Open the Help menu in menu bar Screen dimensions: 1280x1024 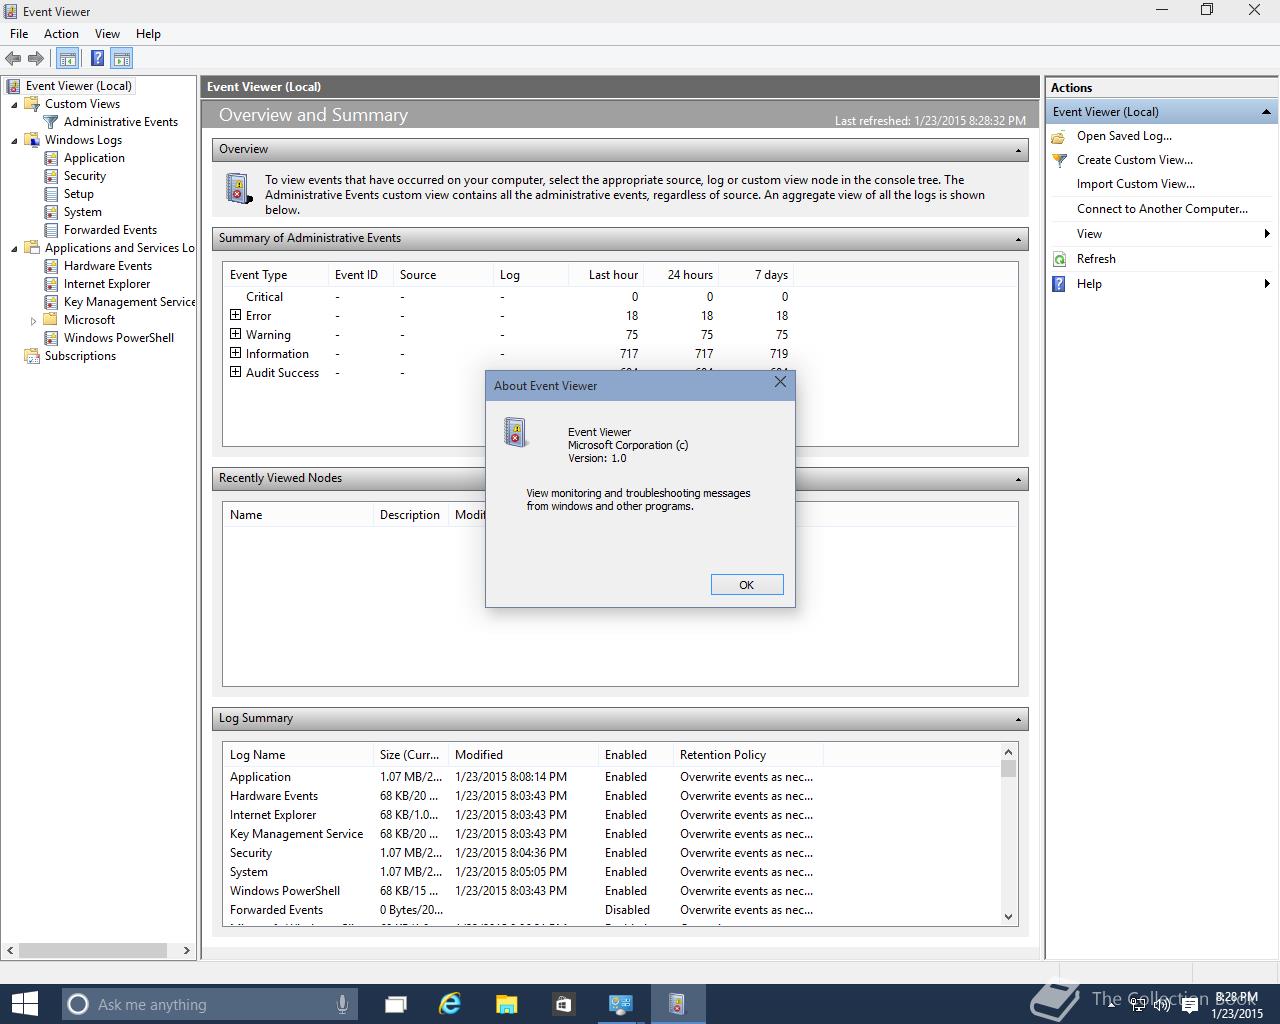148,34
